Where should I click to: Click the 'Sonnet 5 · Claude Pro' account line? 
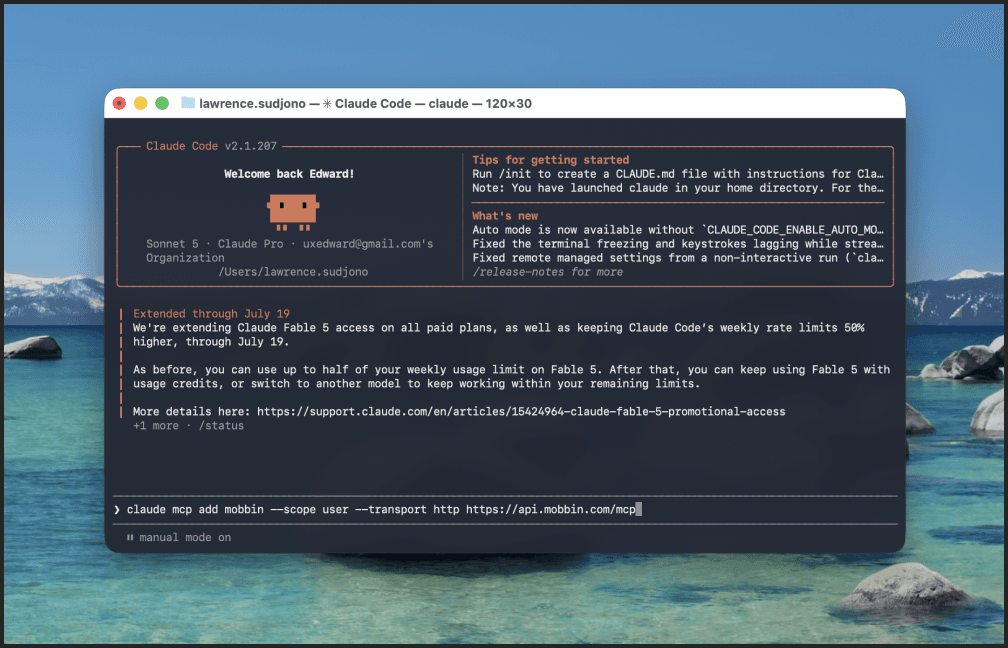289,251
